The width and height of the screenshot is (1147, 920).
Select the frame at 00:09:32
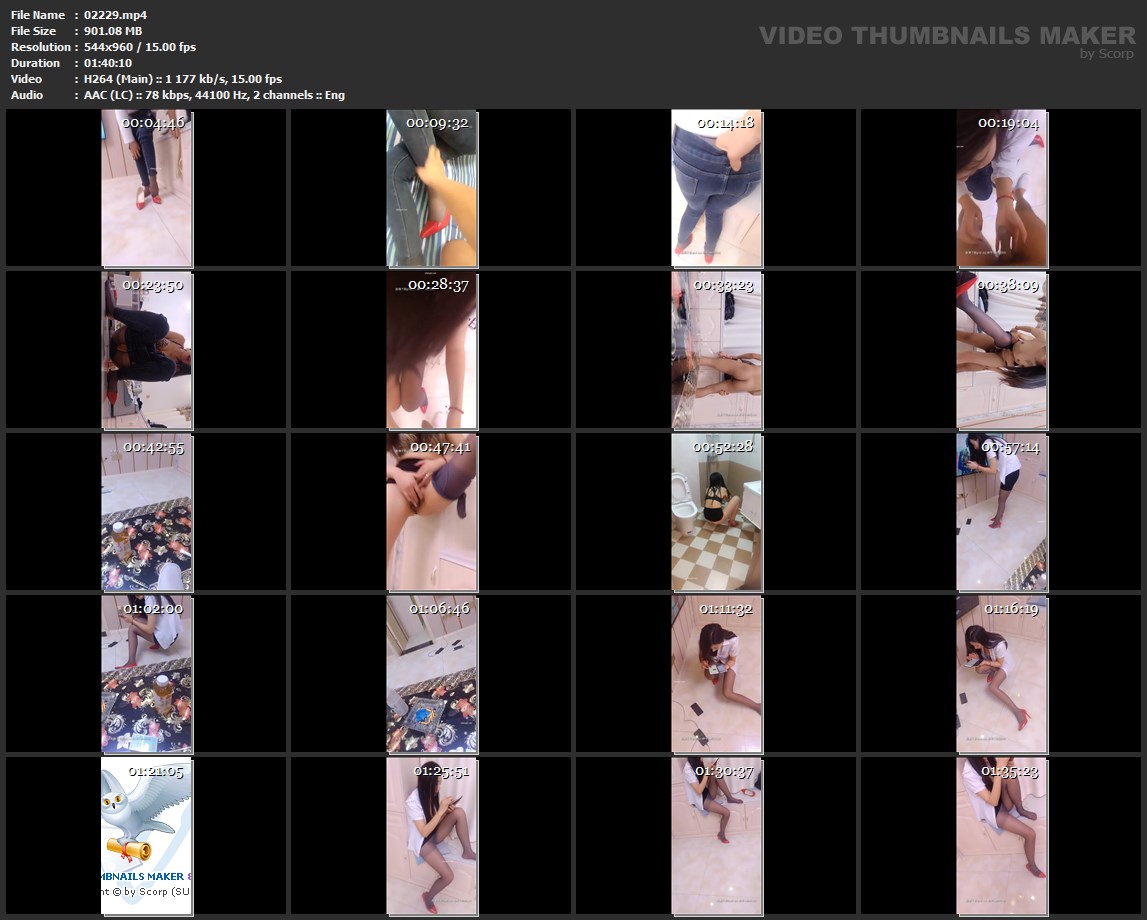(431, 188)
